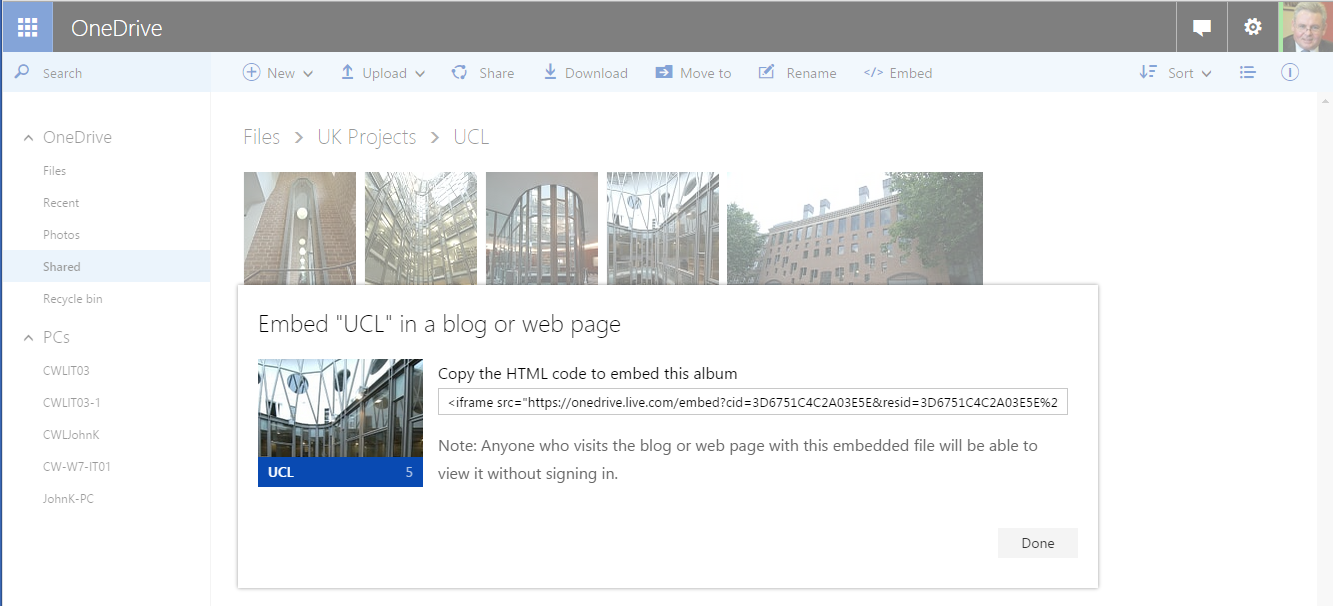Click the Share toolbar icon

click(x=460, y=72)
